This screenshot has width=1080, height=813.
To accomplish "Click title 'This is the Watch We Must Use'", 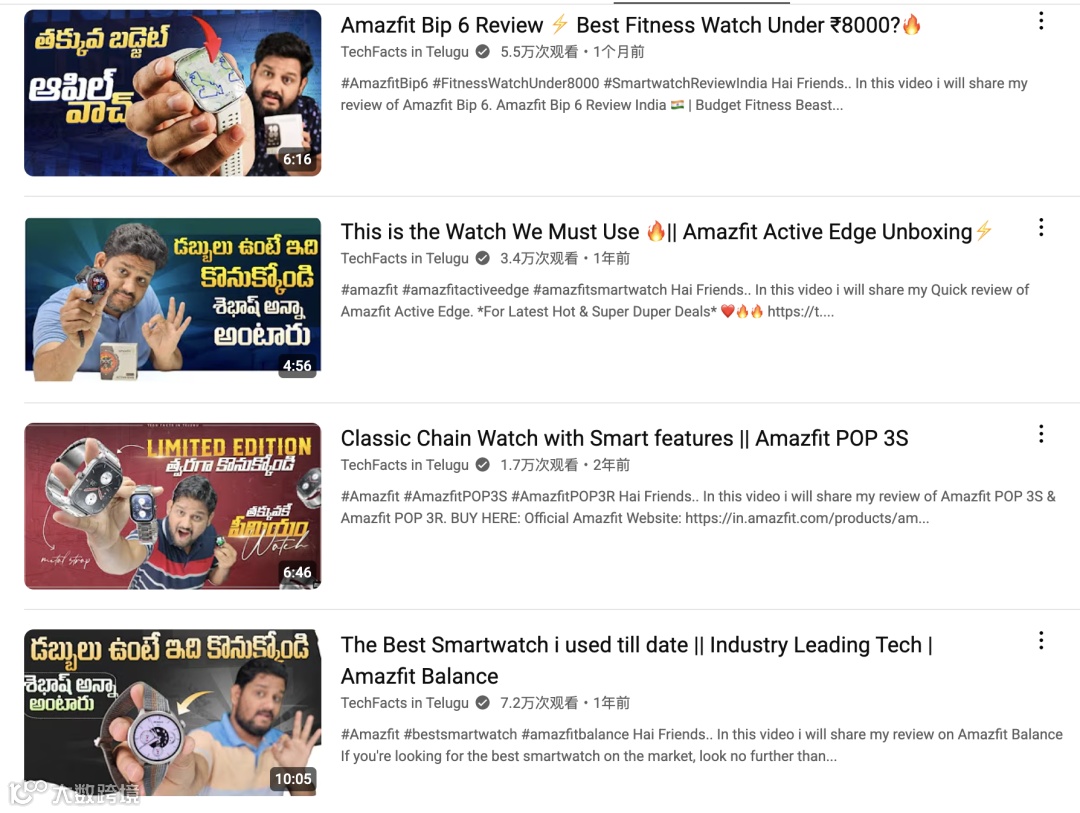I will click(x=490, y=231).
